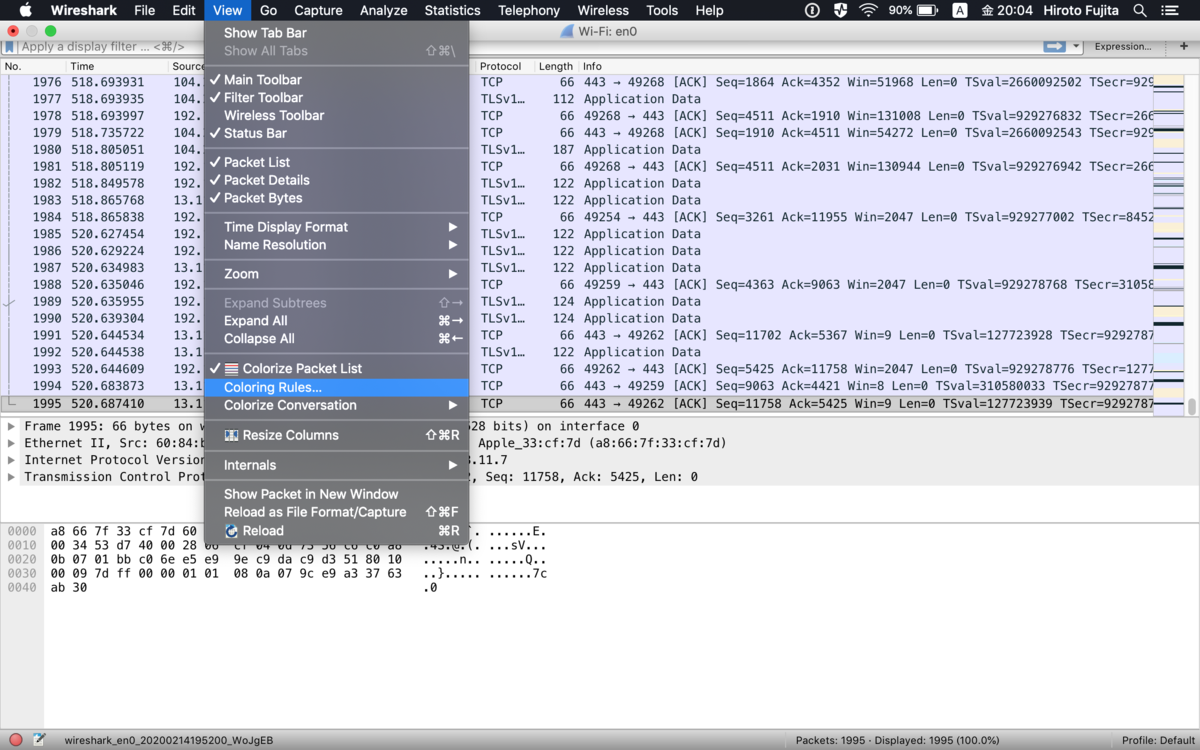Enable the Wireless Toolbar
The image size is (1200, 750).
click(x=337, y=116)
